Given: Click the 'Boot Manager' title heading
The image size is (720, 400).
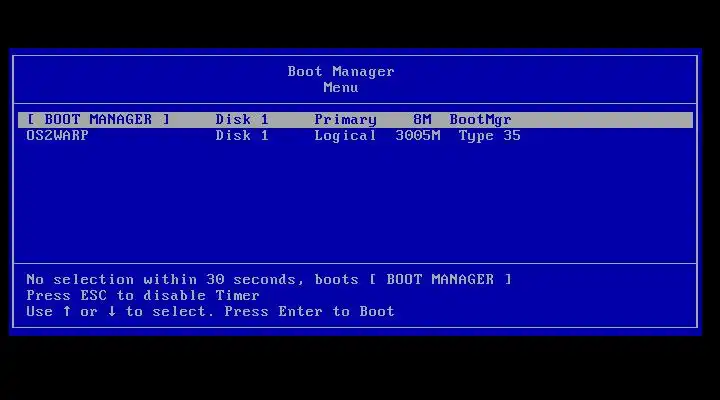Looking at the screenshot, I should (341, 72).
